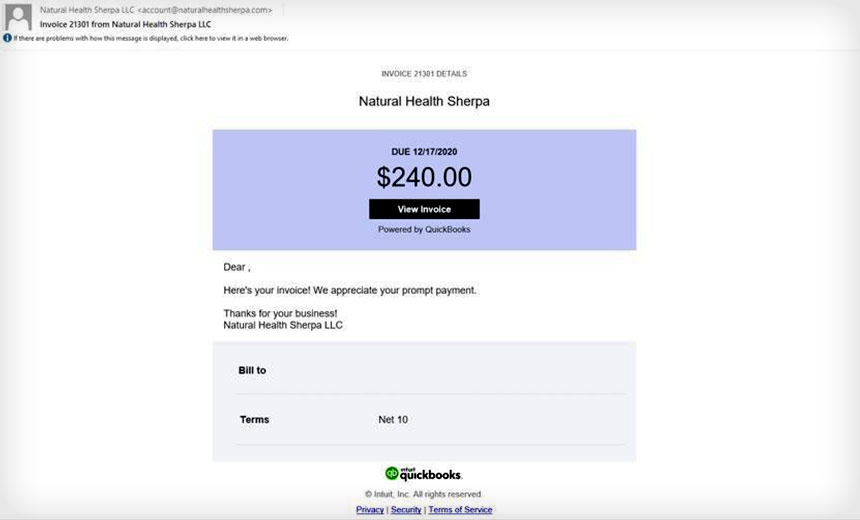Click the Bill to label

click(x=252, y=370)
